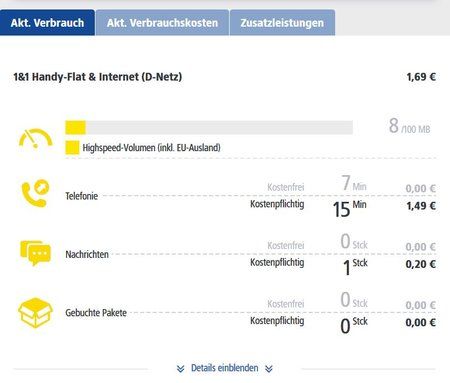
Task: Click the 1,69 € total amount
Action: coord(421,77)
